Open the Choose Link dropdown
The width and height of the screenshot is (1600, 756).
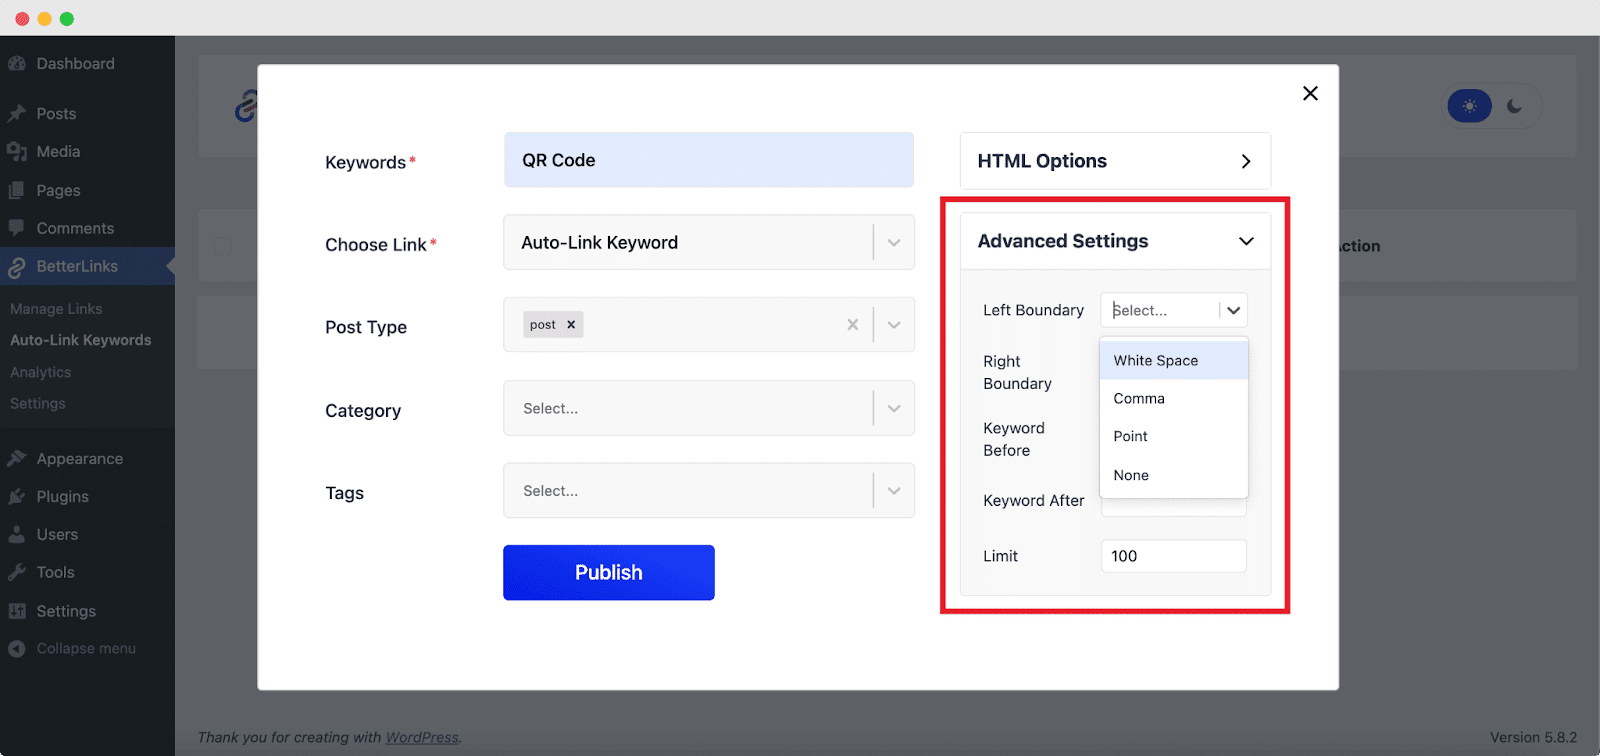tap(894, 243)
